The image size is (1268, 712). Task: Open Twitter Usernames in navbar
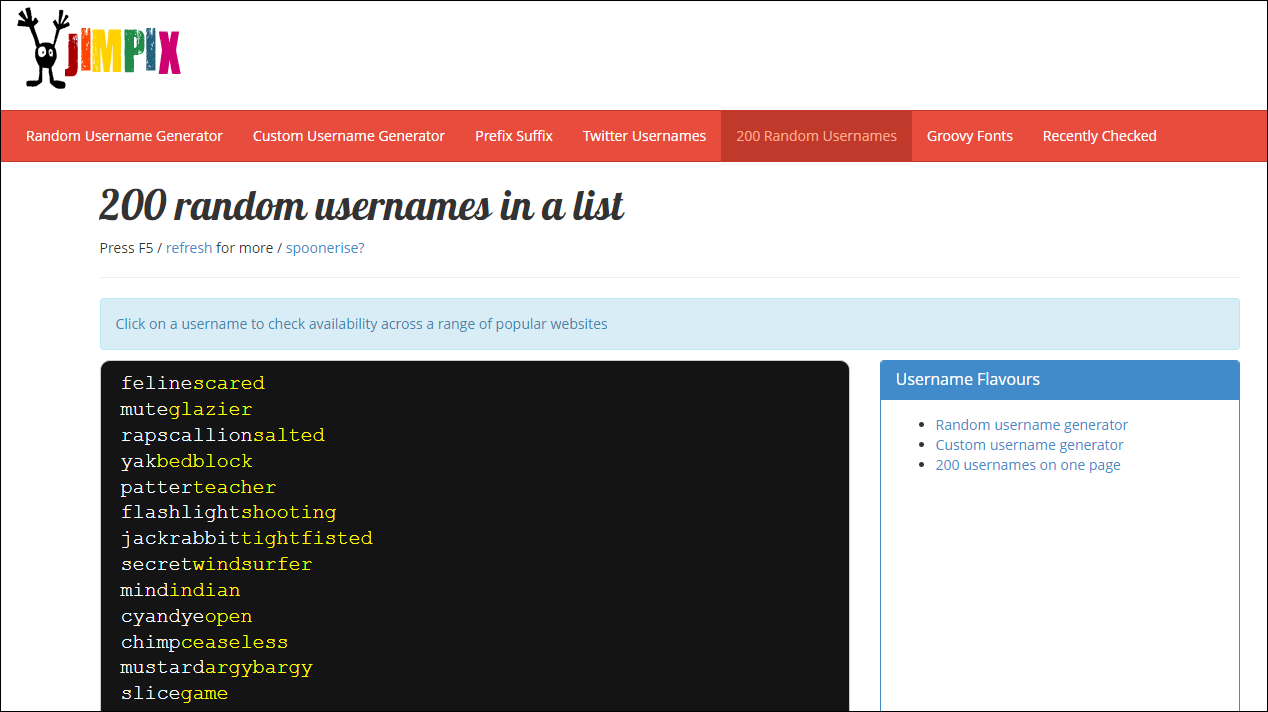pyautogui.click(x=644, y=136)
